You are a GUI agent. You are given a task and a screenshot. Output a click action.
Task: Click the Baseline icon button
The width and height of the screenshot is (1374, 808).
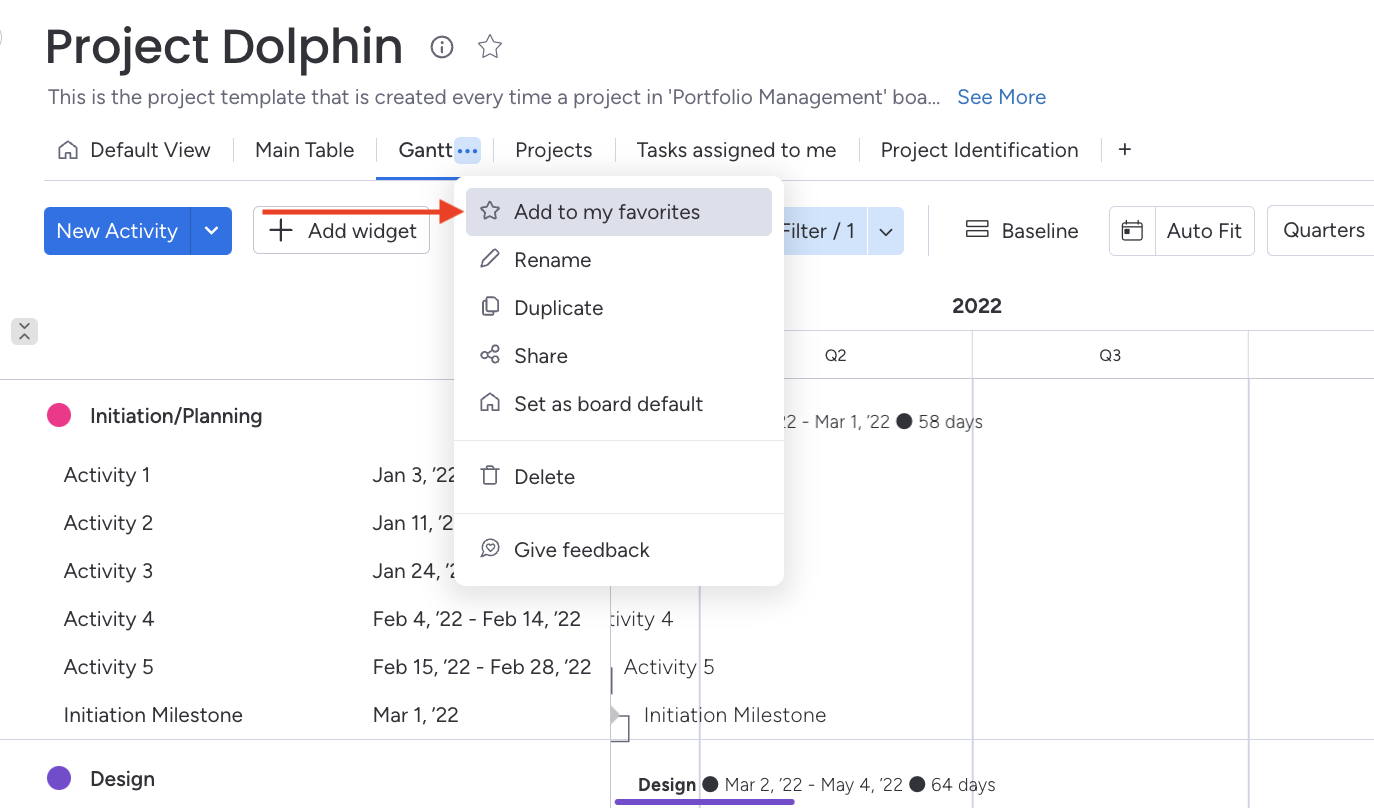(x=977, y=231)
